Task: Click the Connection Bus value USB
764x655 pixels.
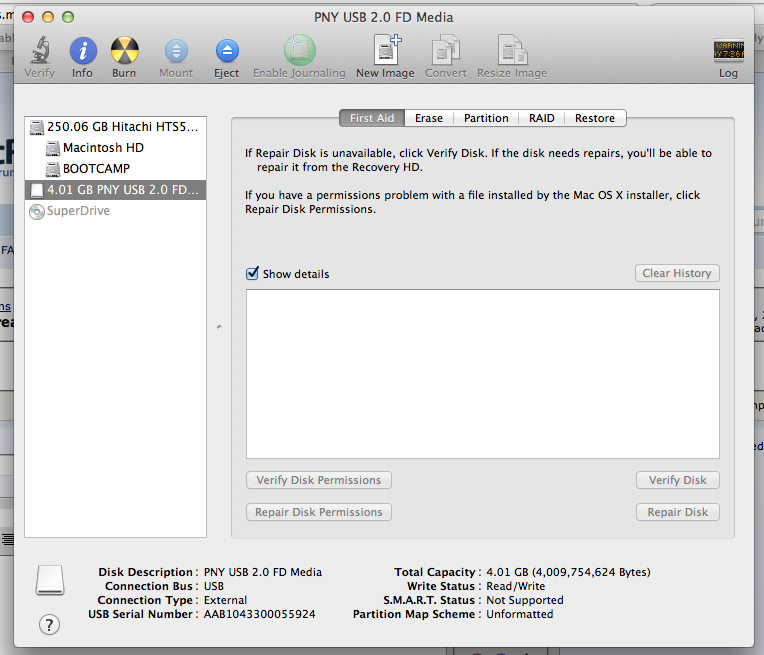Action: point(213,586)
